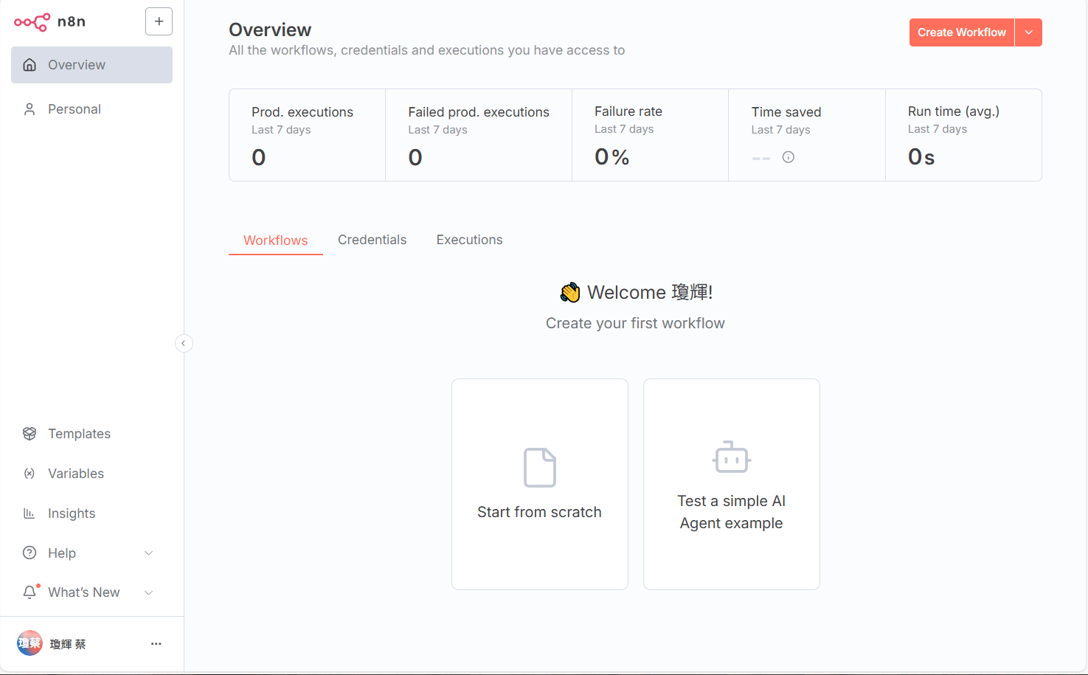Viewport: 1088px width, 675px height.
Task: Collapse the sidebar with the chevron handle
Action: [x=183, y=343]
